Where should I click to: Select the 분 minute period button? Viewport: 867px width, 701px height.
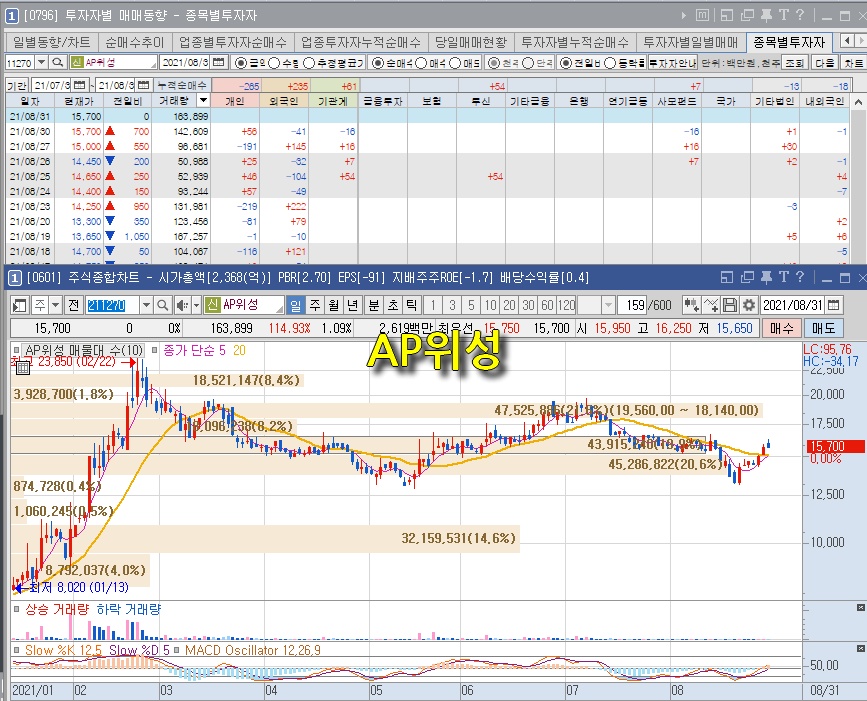[374, 305]
